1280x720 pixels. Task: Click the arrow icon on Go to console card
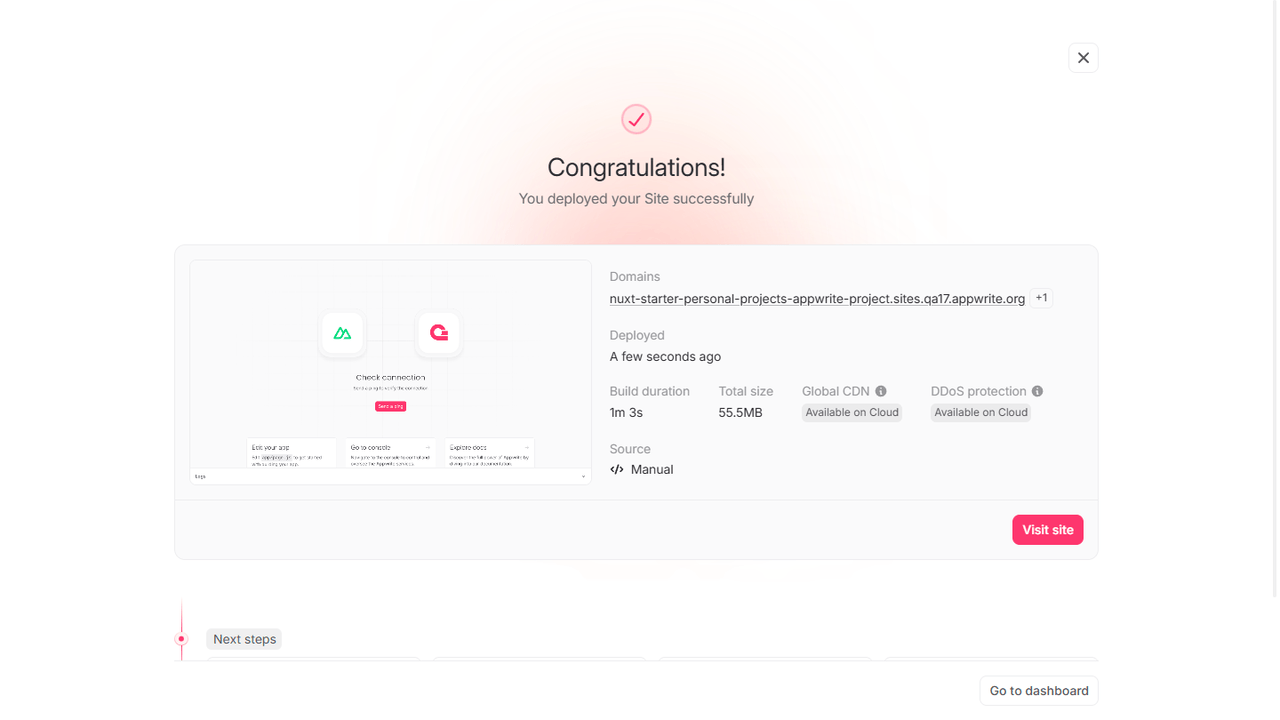pyautogui.click(x=428, y=447)
